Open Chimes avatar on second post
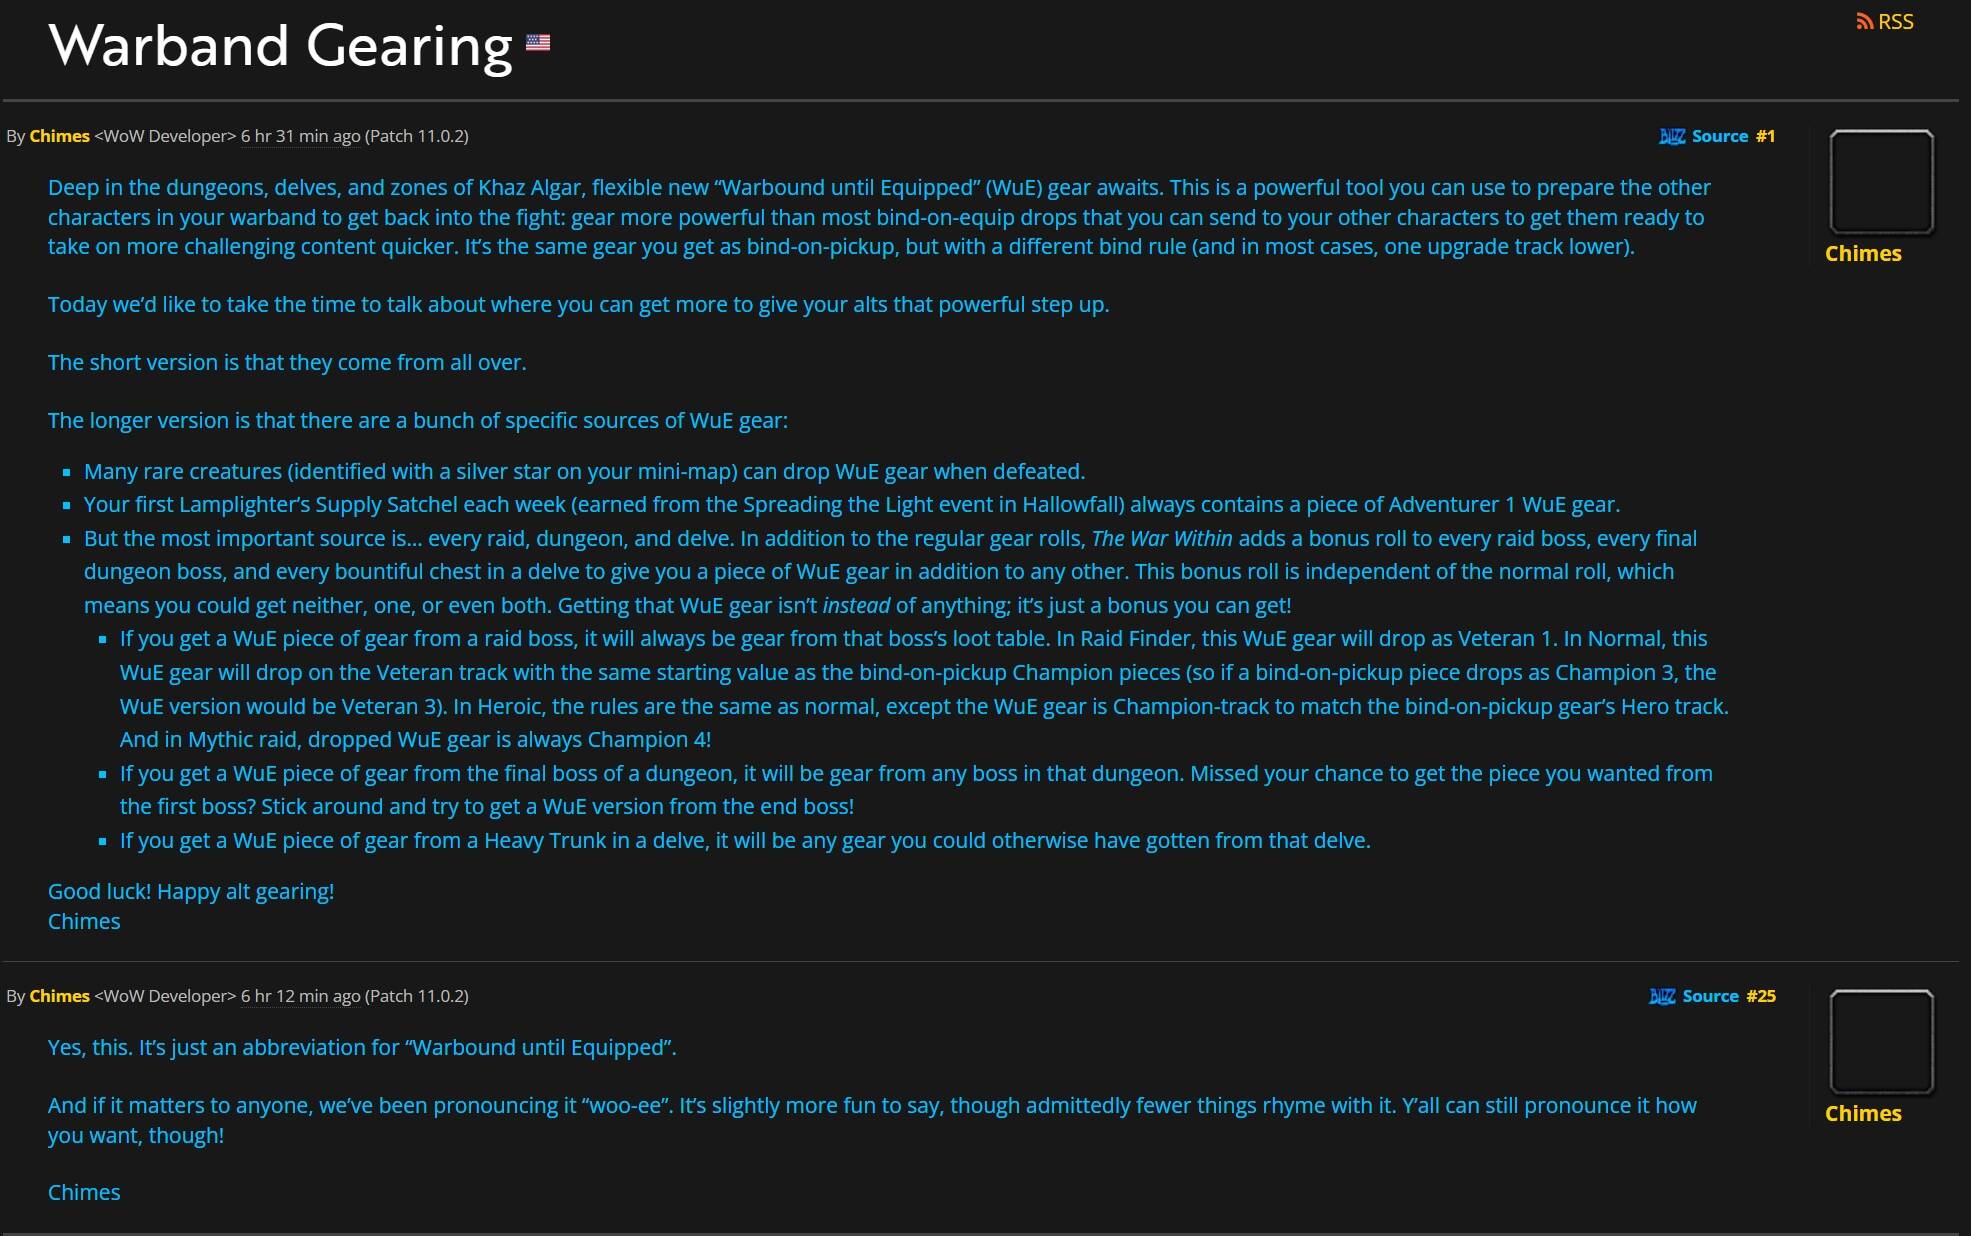Viewport: 1971px width, 1236px height. tap(1881, 1042)
